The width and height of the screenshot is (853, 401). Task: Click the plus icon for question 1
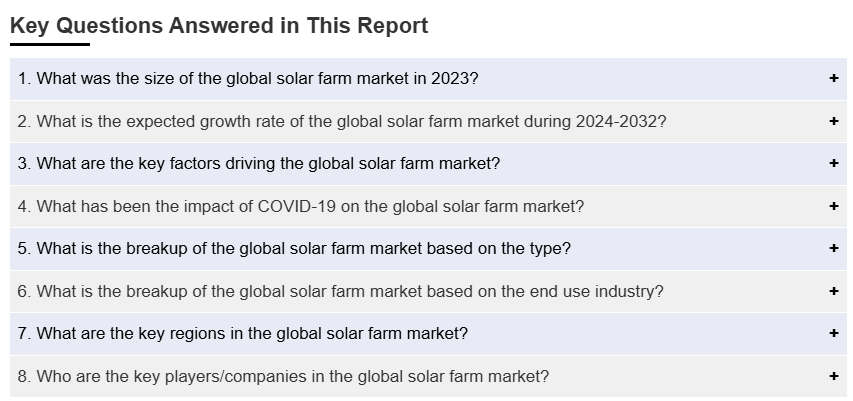click(x=834, y=79)
